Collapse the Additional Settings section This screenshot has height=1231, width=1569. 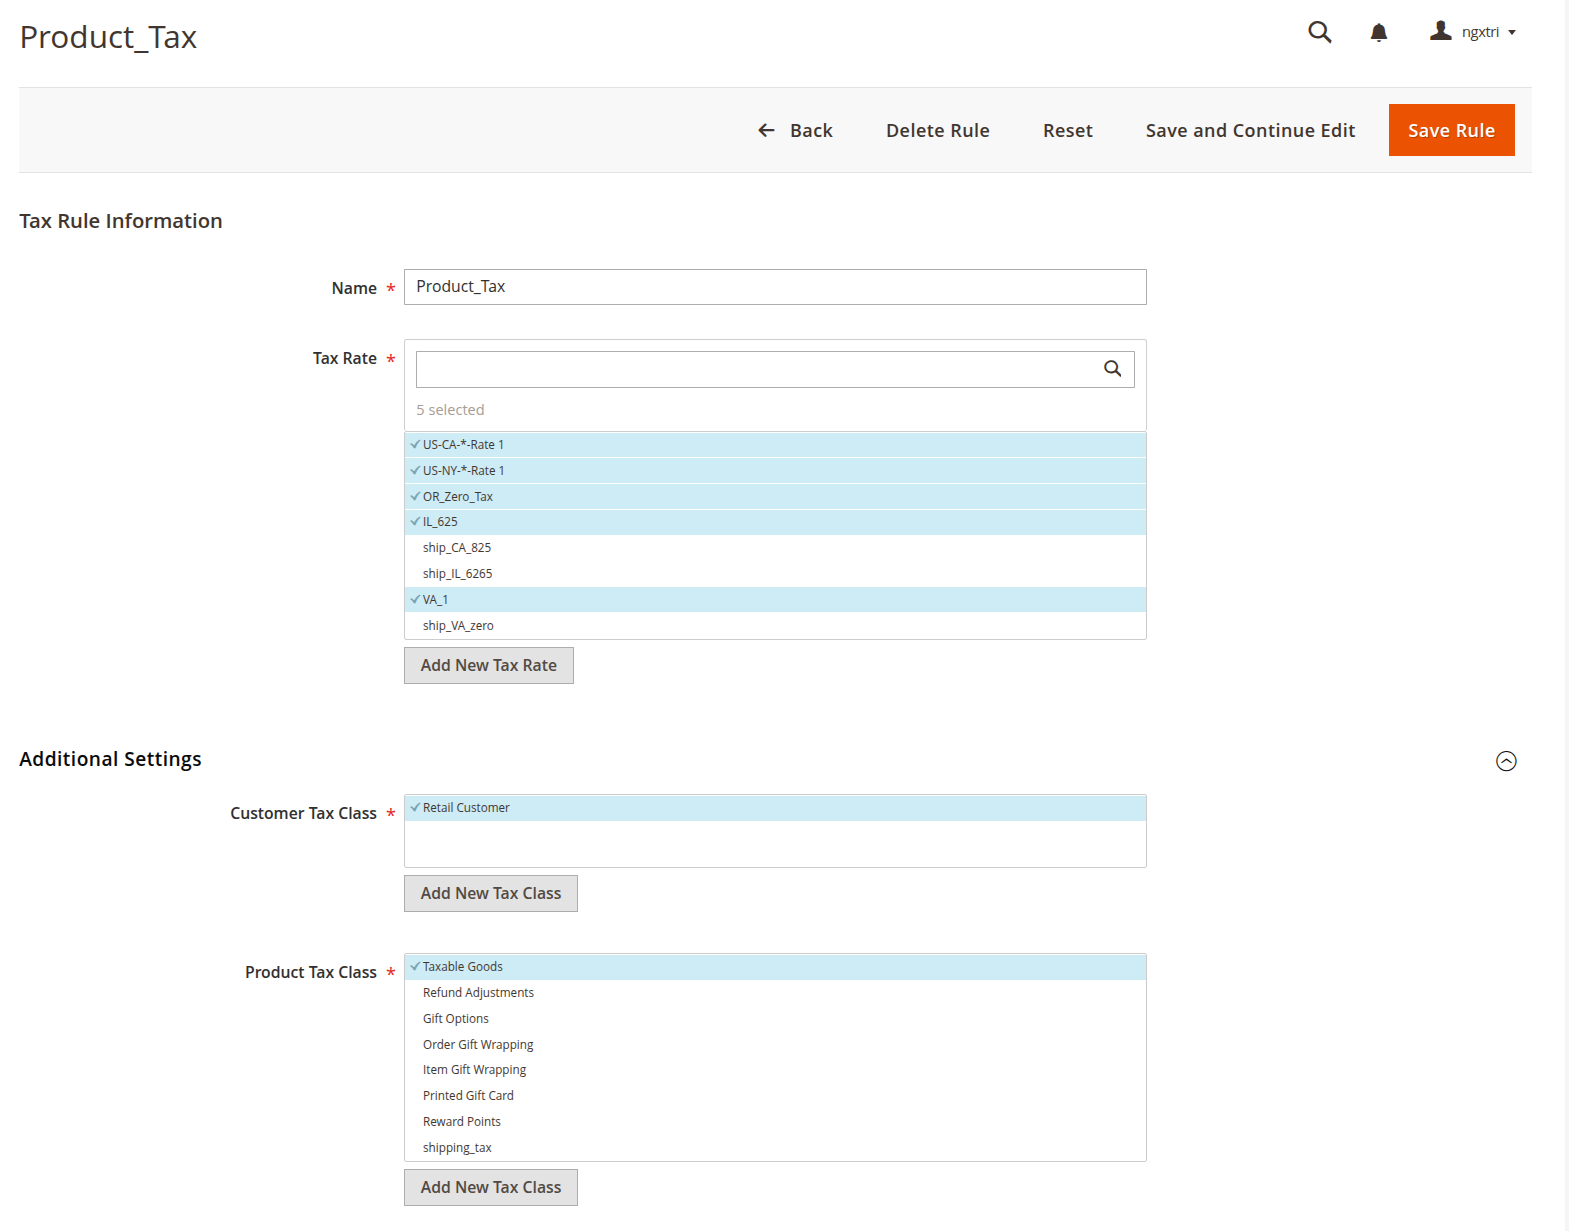pyautogui.click(x=1505, y=761)
